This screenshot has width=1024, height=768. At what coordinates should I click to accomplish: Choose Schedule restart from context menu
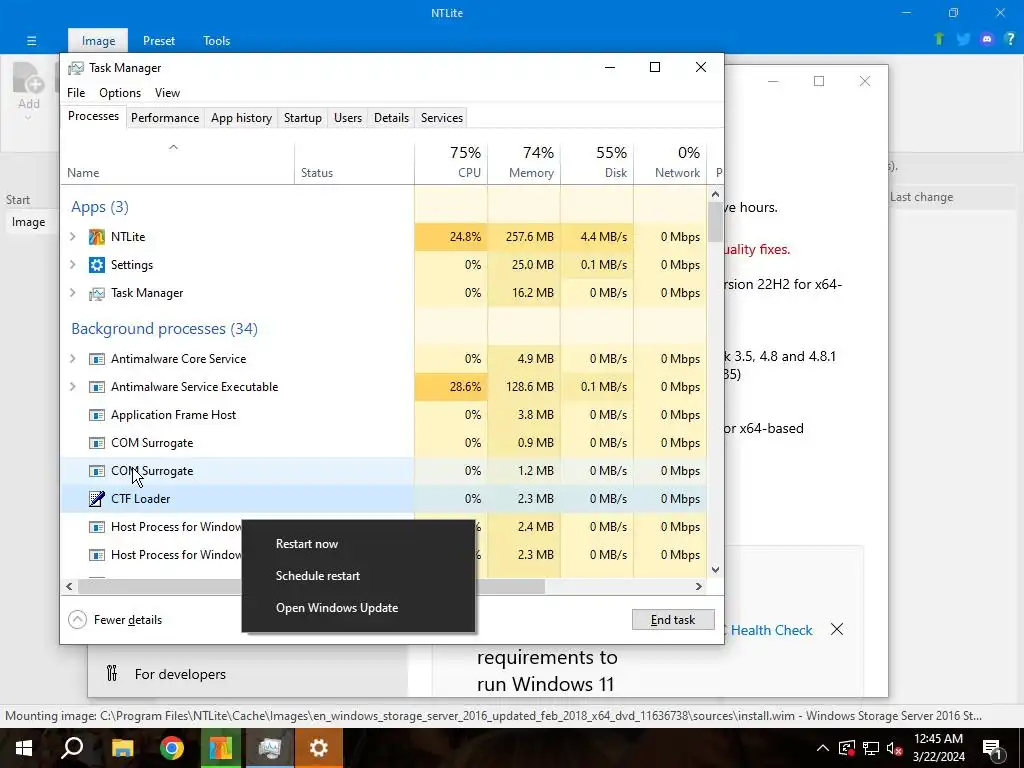click(x=358, y=576)
